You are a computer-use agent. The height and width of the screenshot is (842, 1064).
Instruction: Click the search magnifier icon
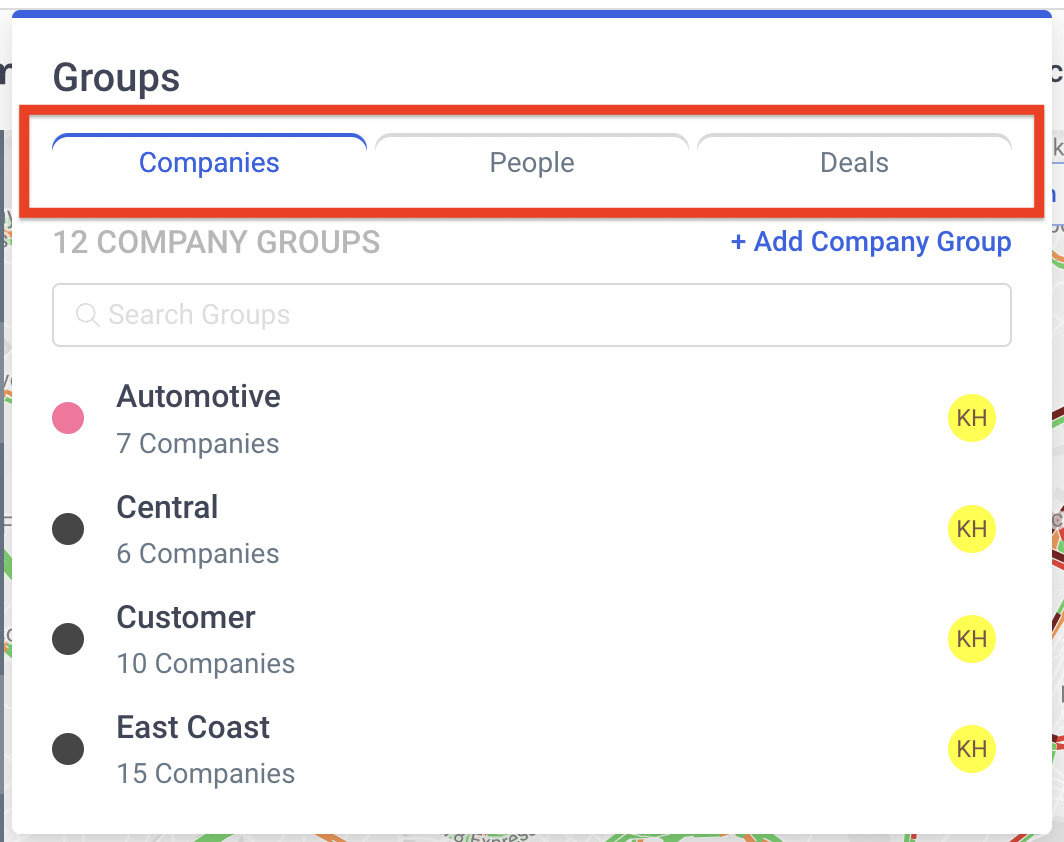tap(88, 315)
